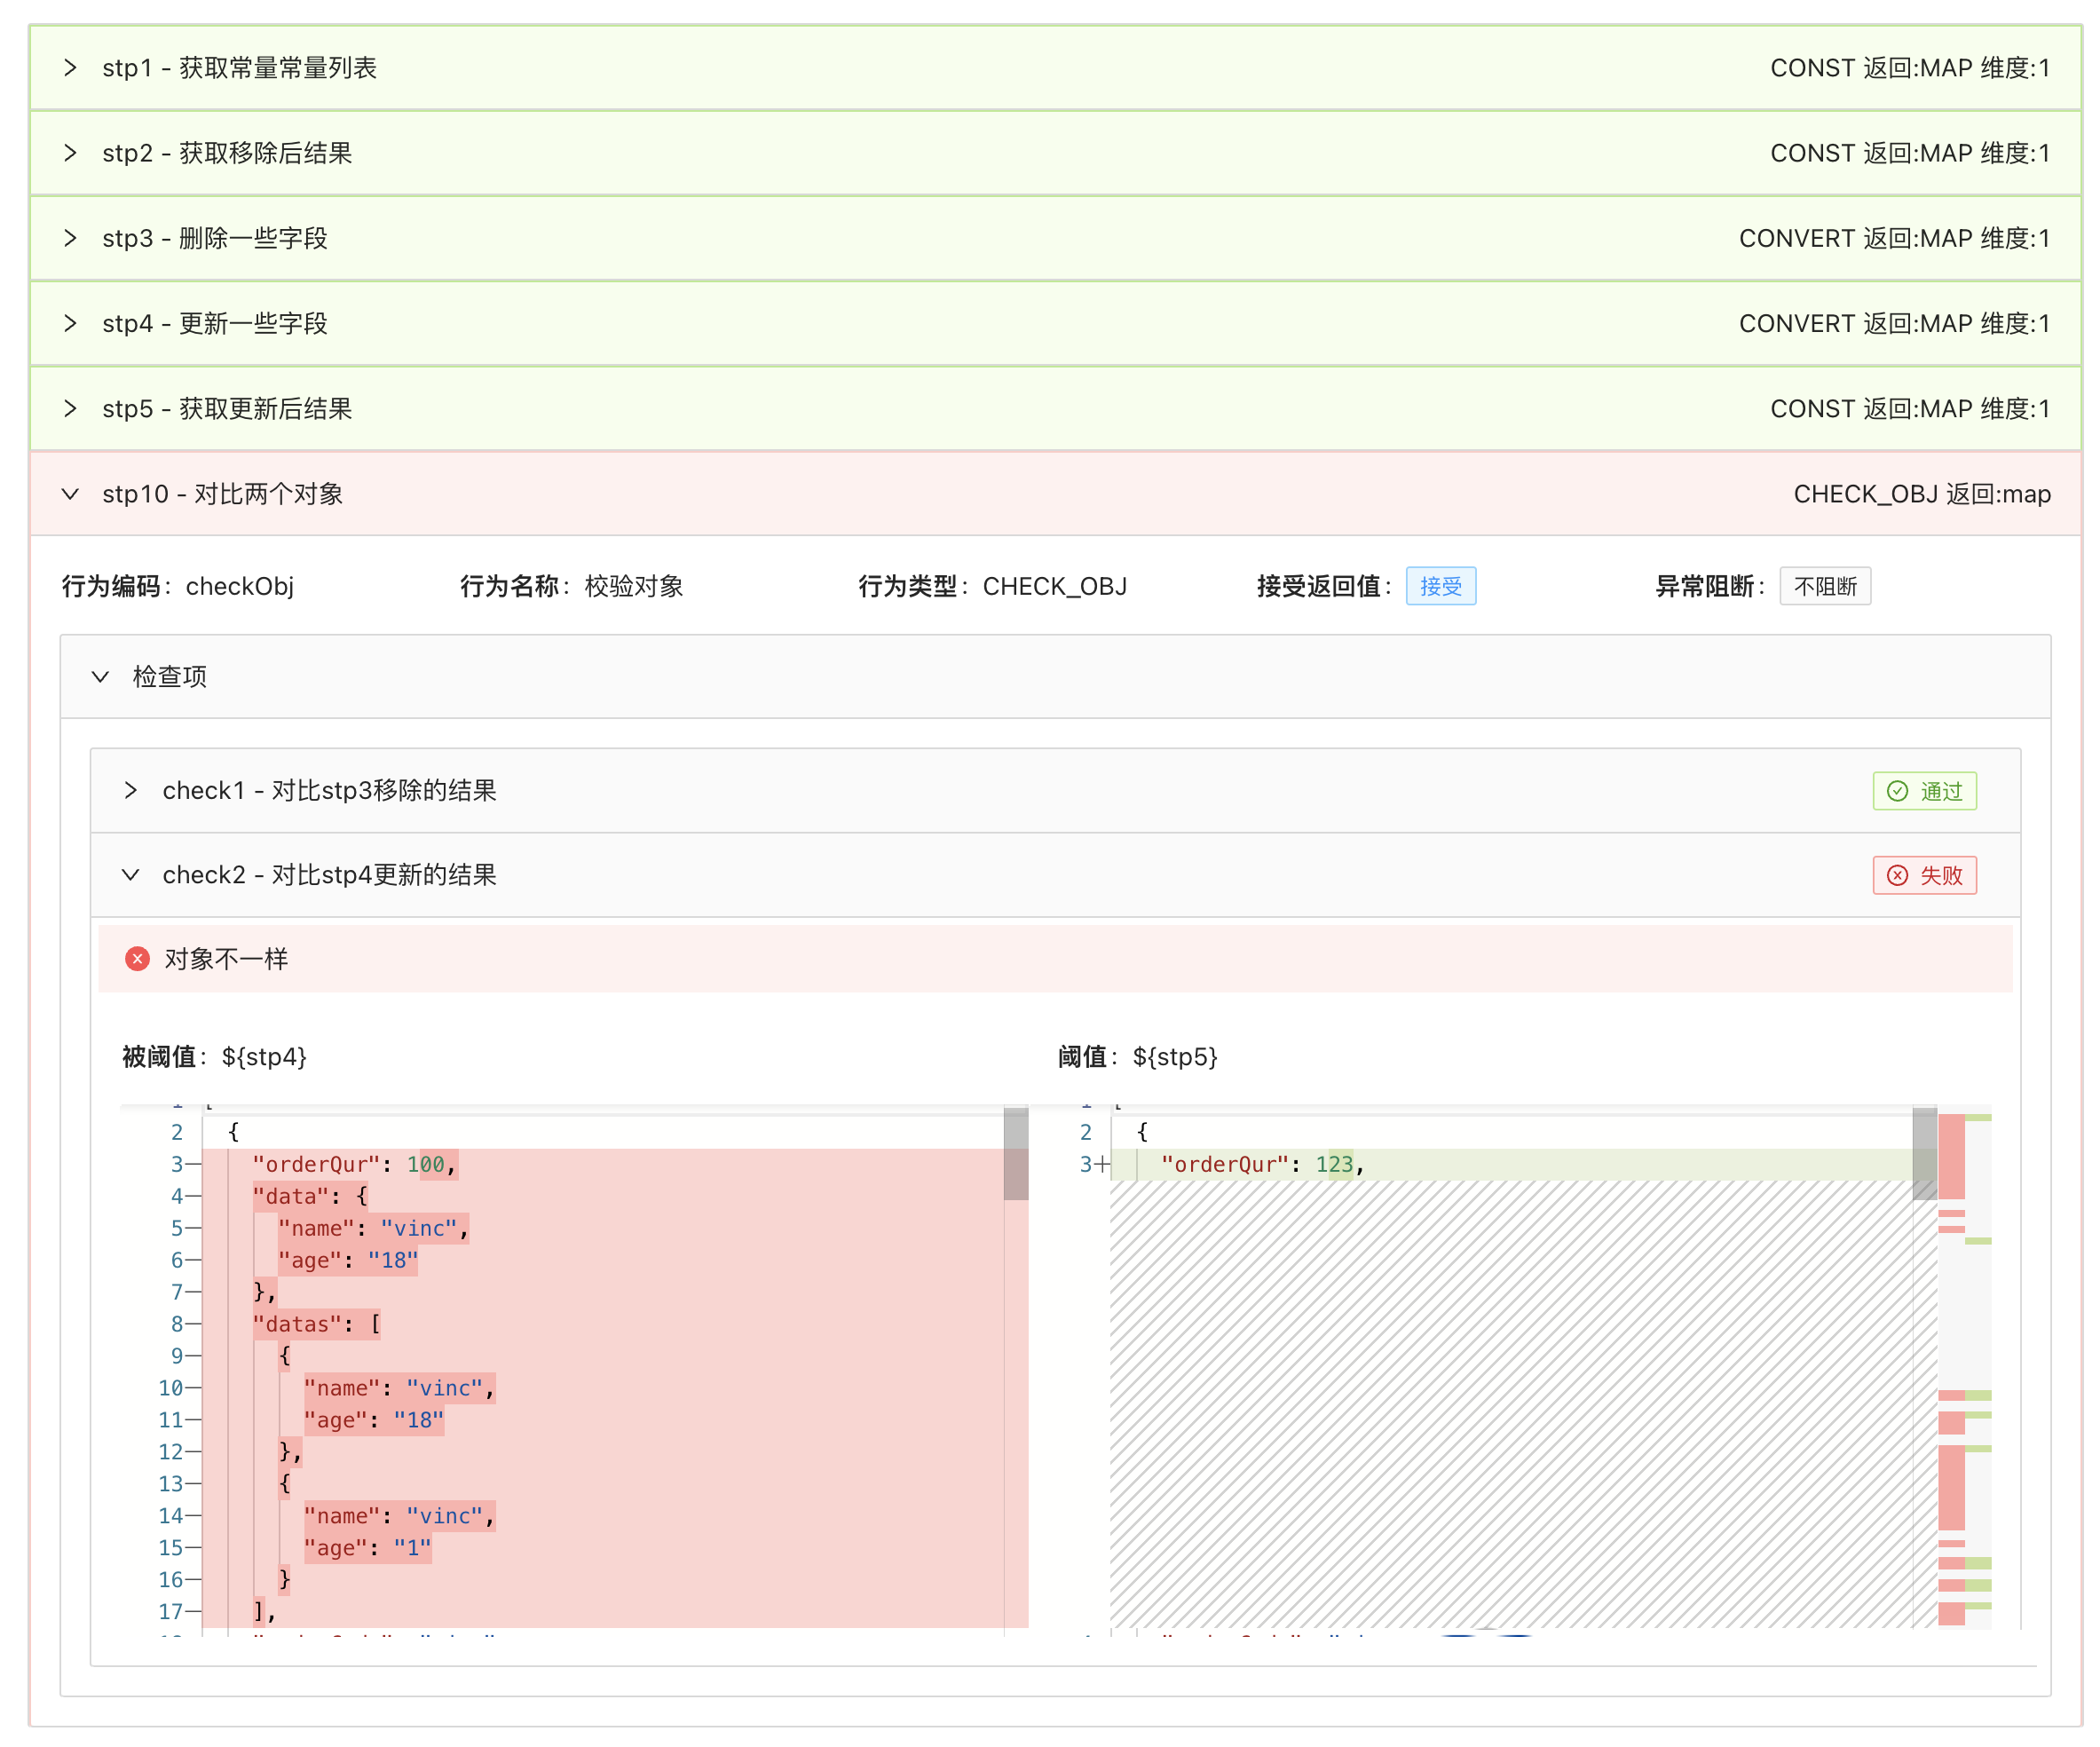Expand stp3 delete-fields step

coord(70,238)
